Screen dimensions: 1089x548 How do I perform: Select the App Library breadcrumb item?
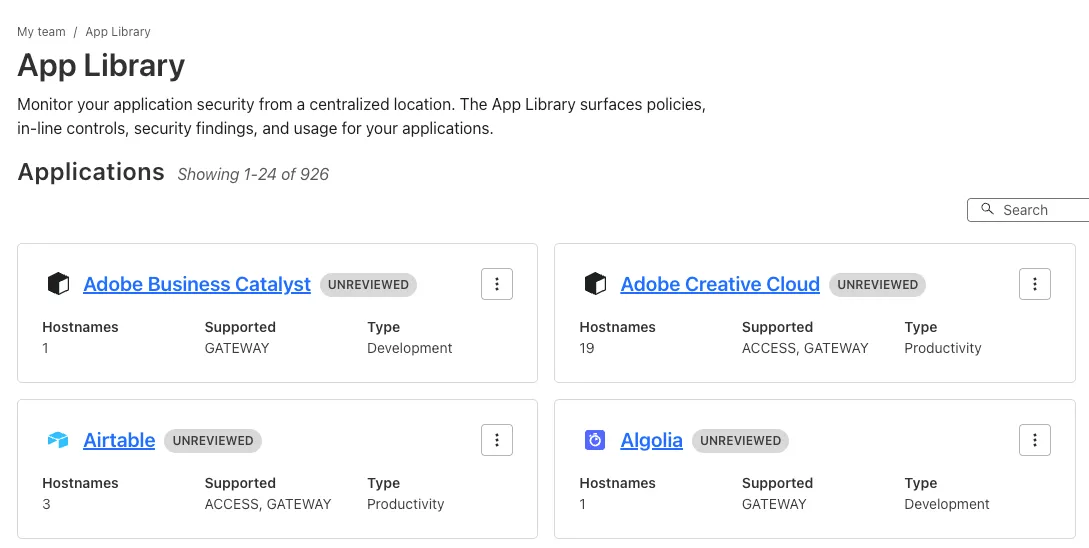118,32
